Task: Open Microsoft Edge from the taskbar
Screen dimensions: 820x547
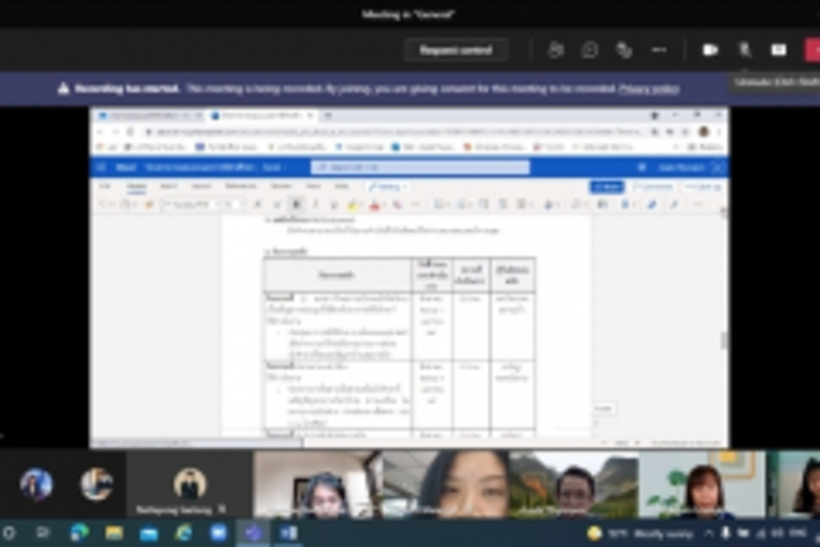Action: point(184,533)
